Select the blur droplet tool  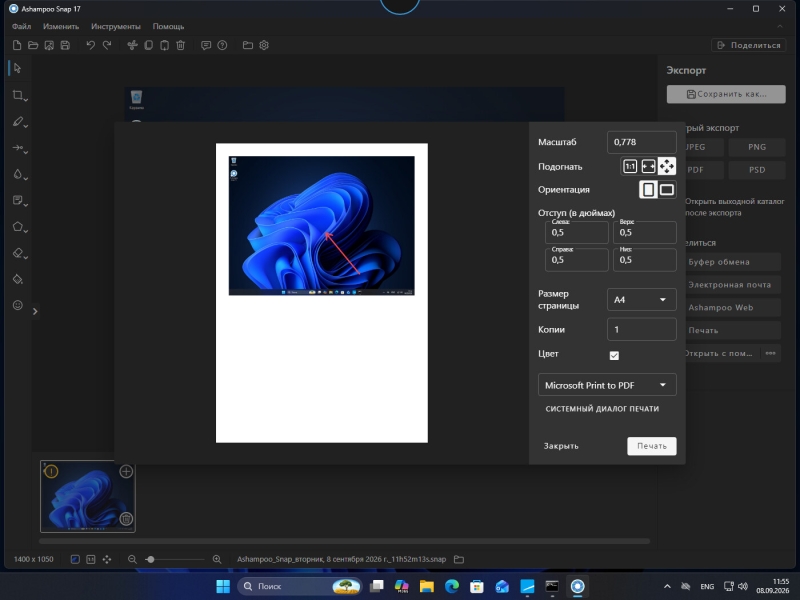click(19, 174)
